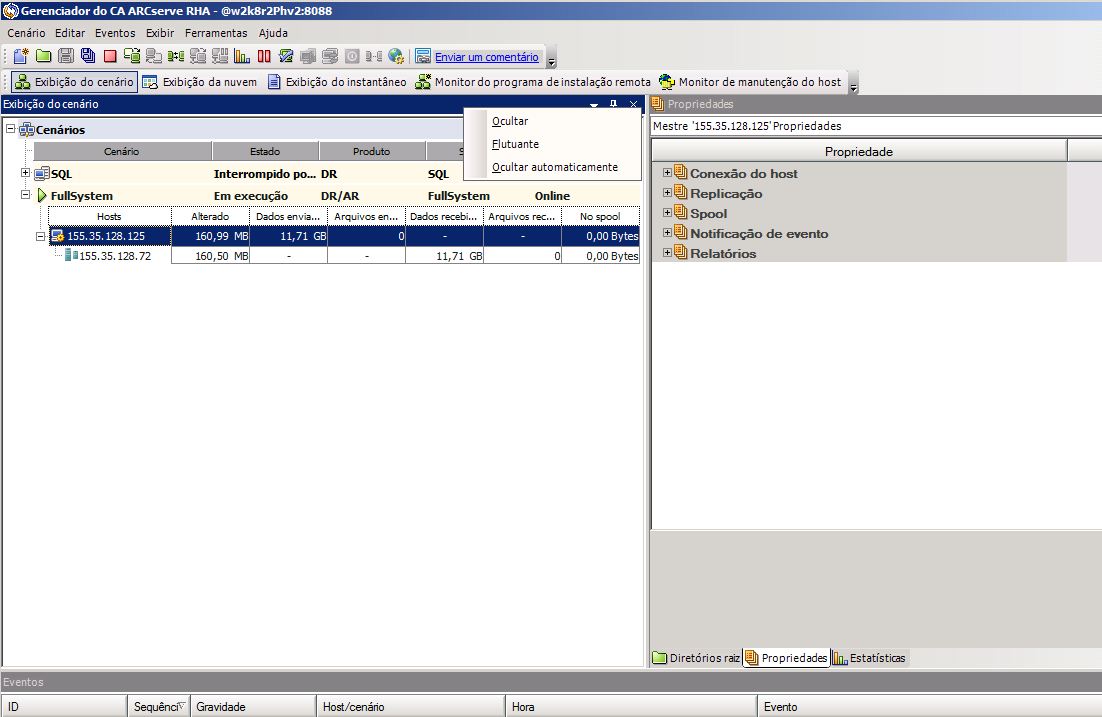Expand the SQL scenario tree node
This screenshot has width=1102, height=717.
pos(26,174)
